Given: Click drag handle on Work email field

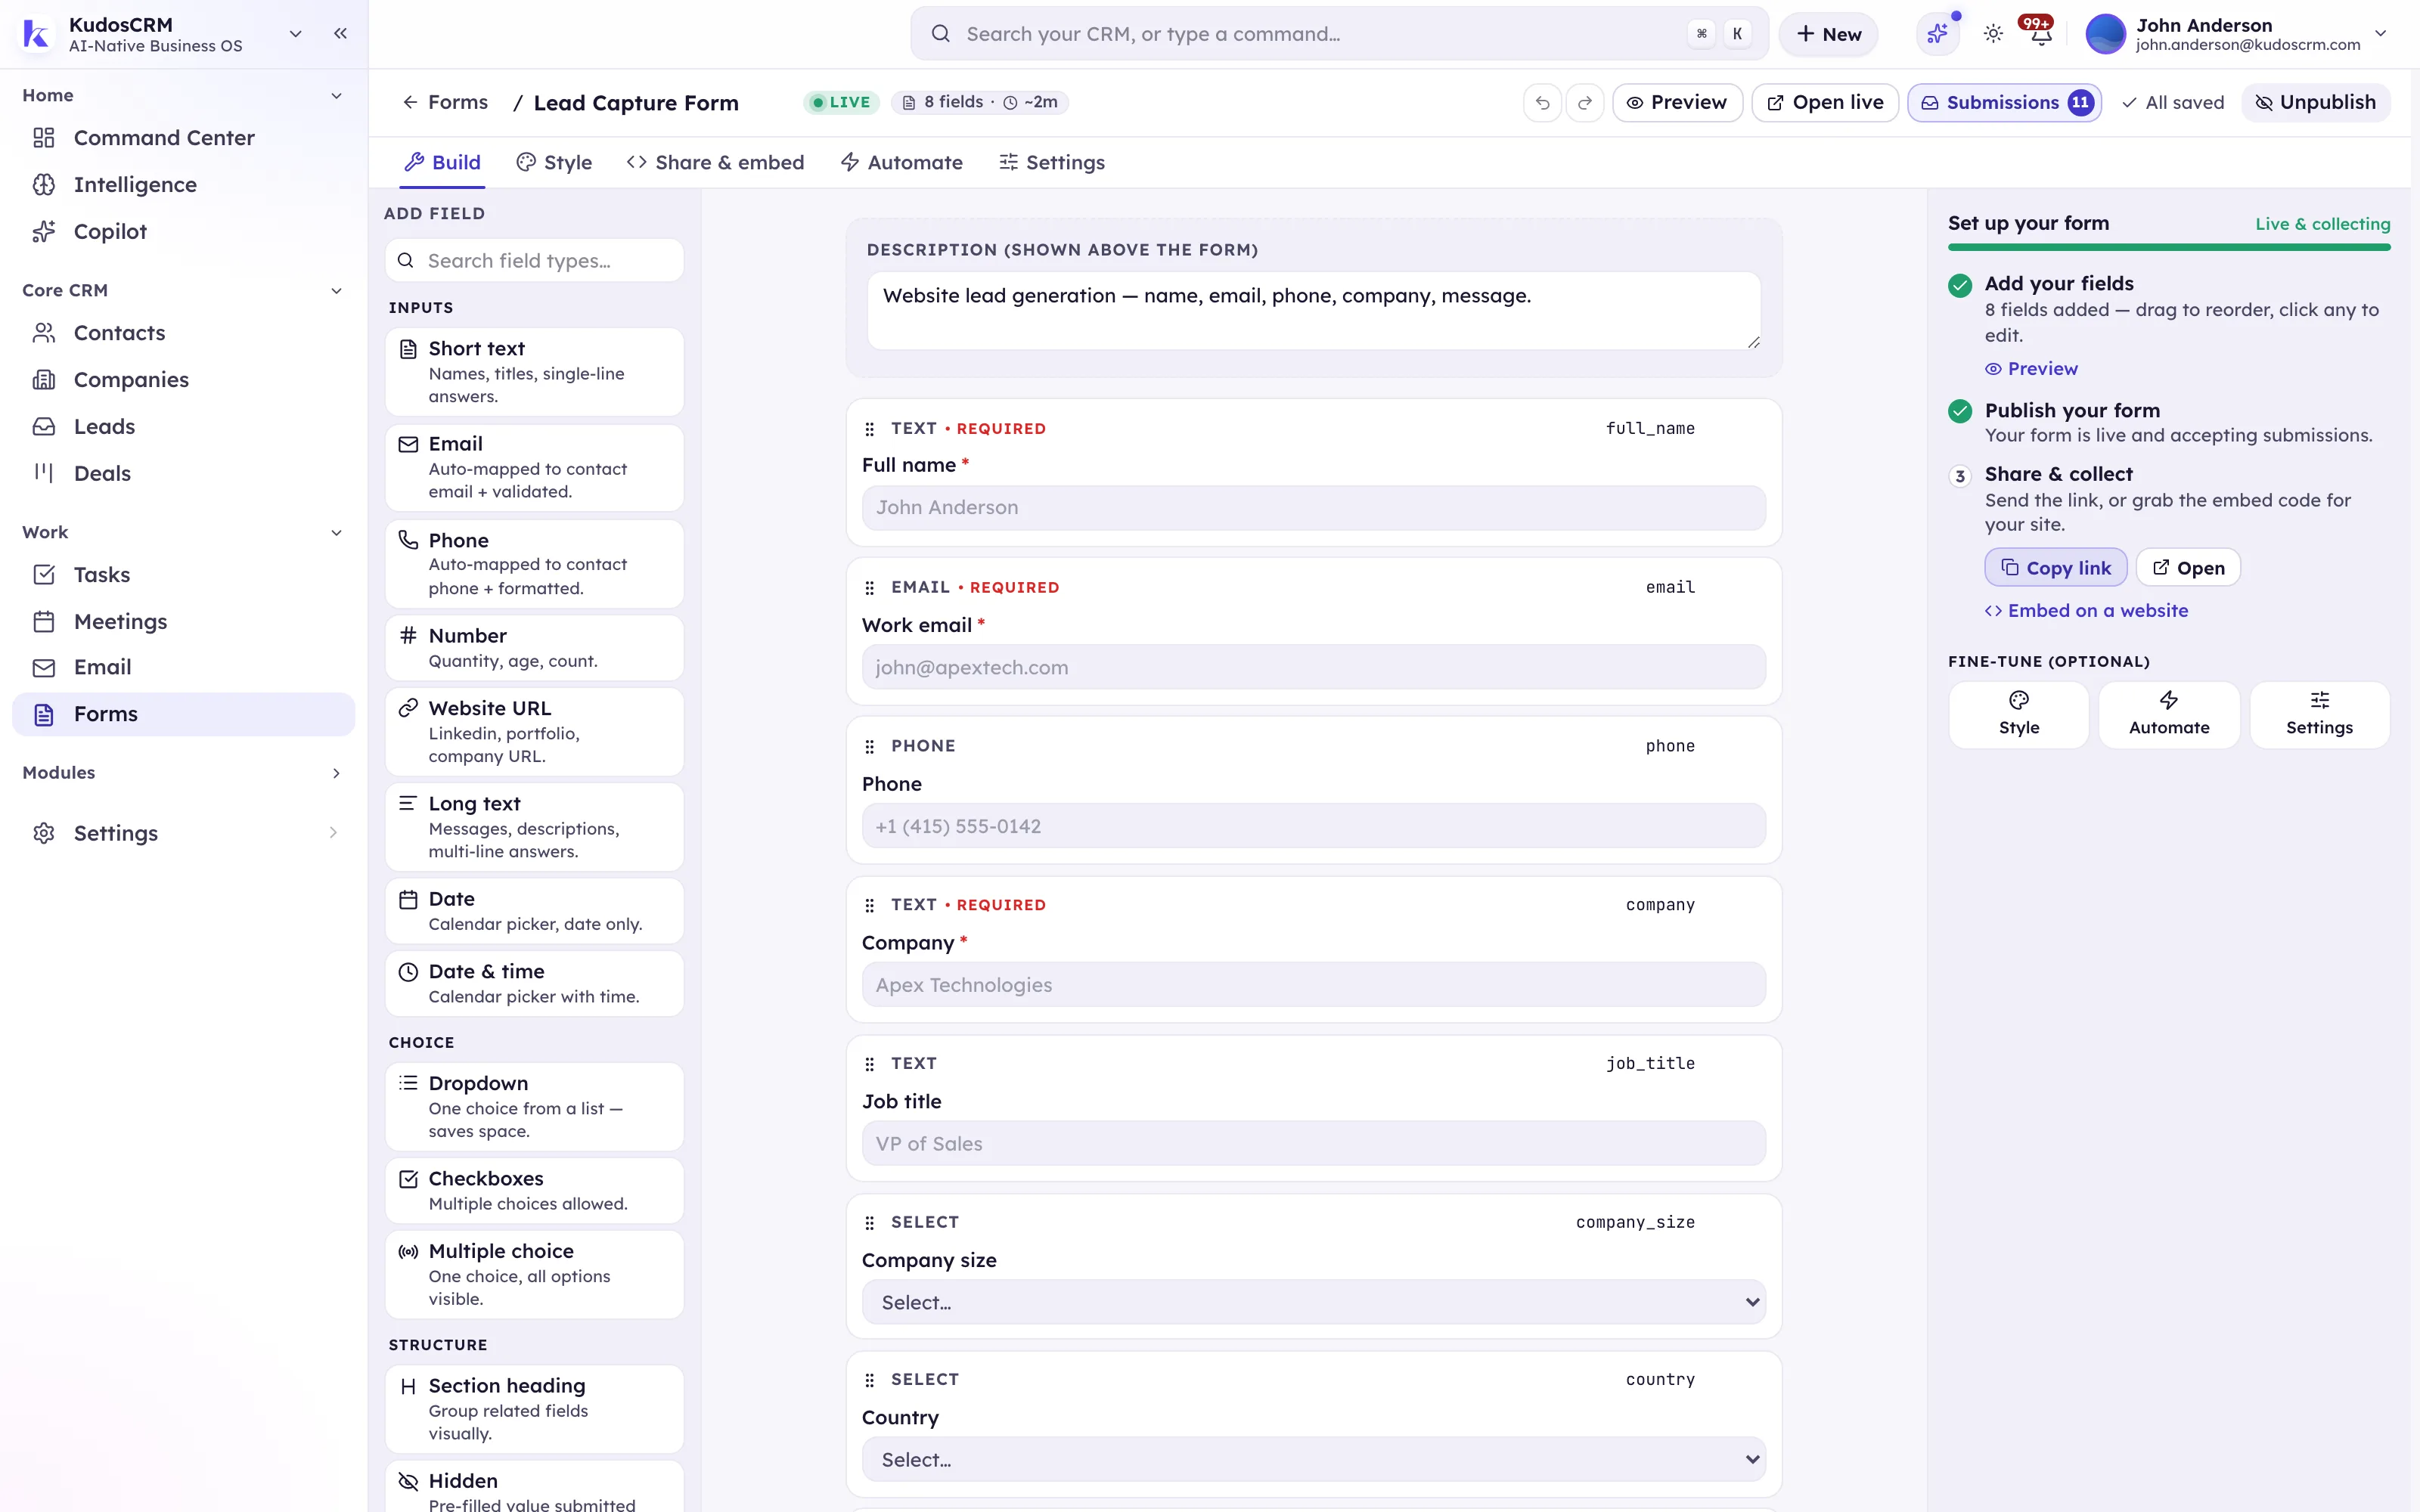Looking at the screenshot, I should [x=869, y=588].
